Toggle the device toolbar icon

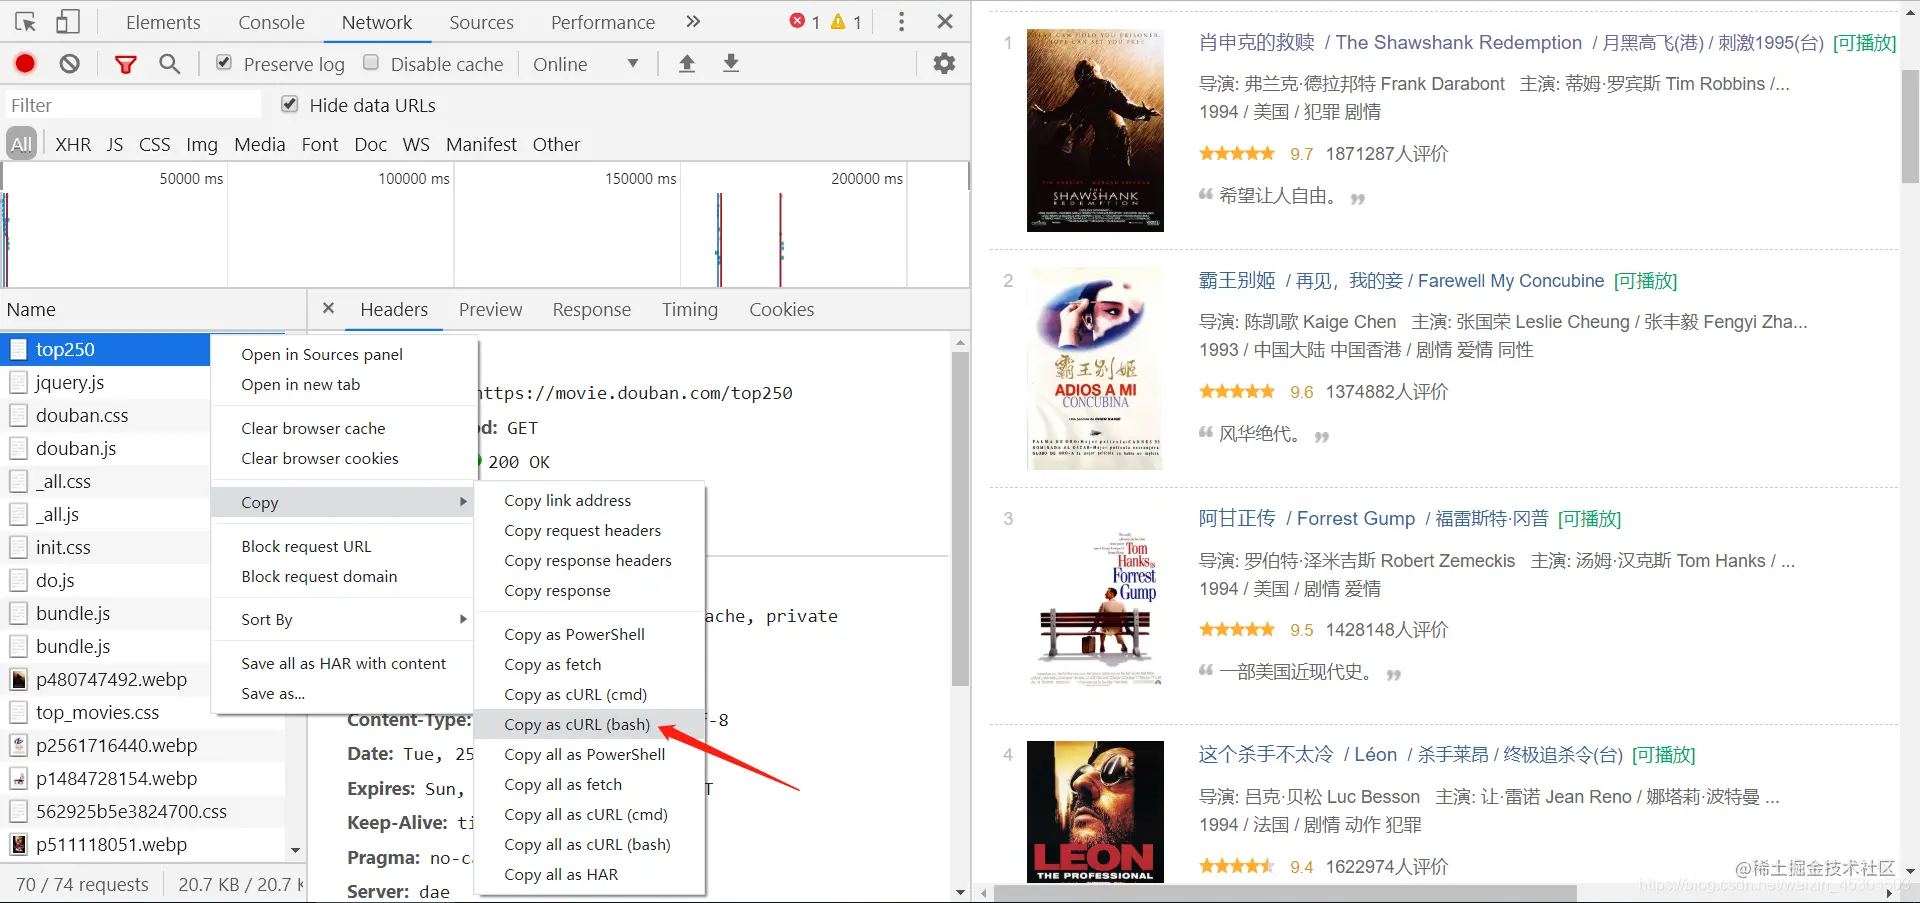68,22
